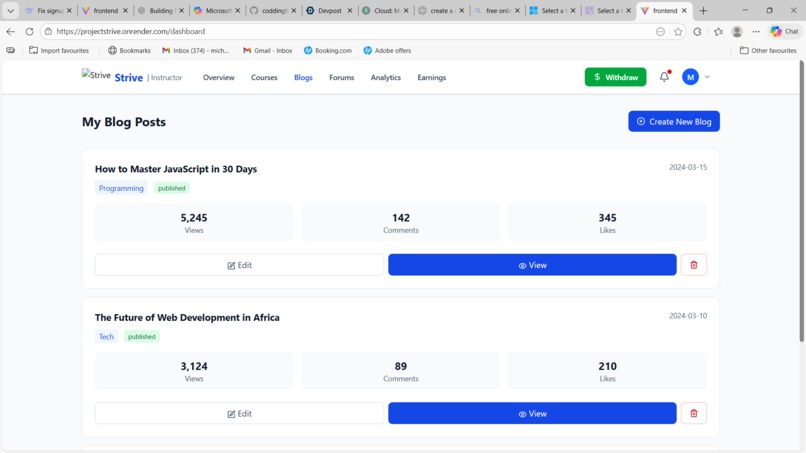View the JavaScript in 30 Days post
Screen dimensions: 806x453
click(x=532, y=265)
